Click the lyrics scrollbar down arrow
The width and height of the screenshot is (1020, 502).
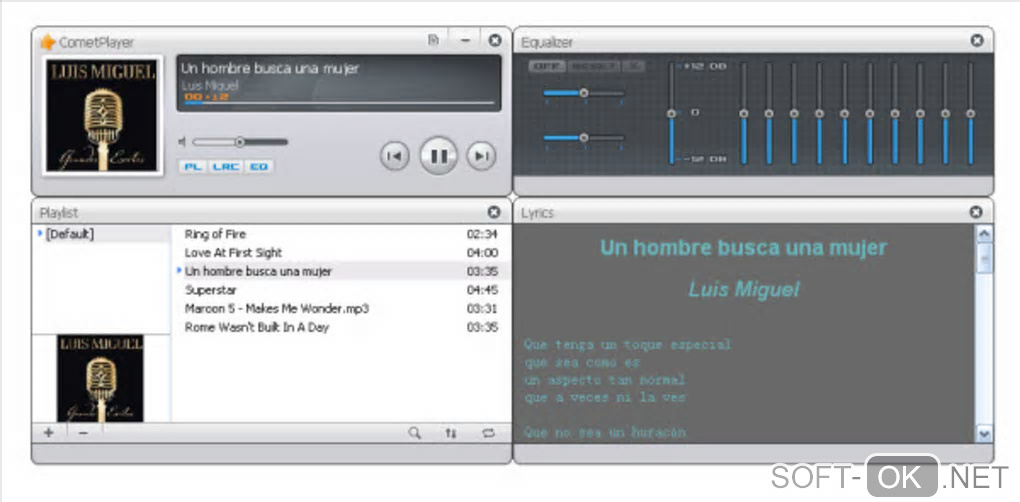[x=984, y=434]
